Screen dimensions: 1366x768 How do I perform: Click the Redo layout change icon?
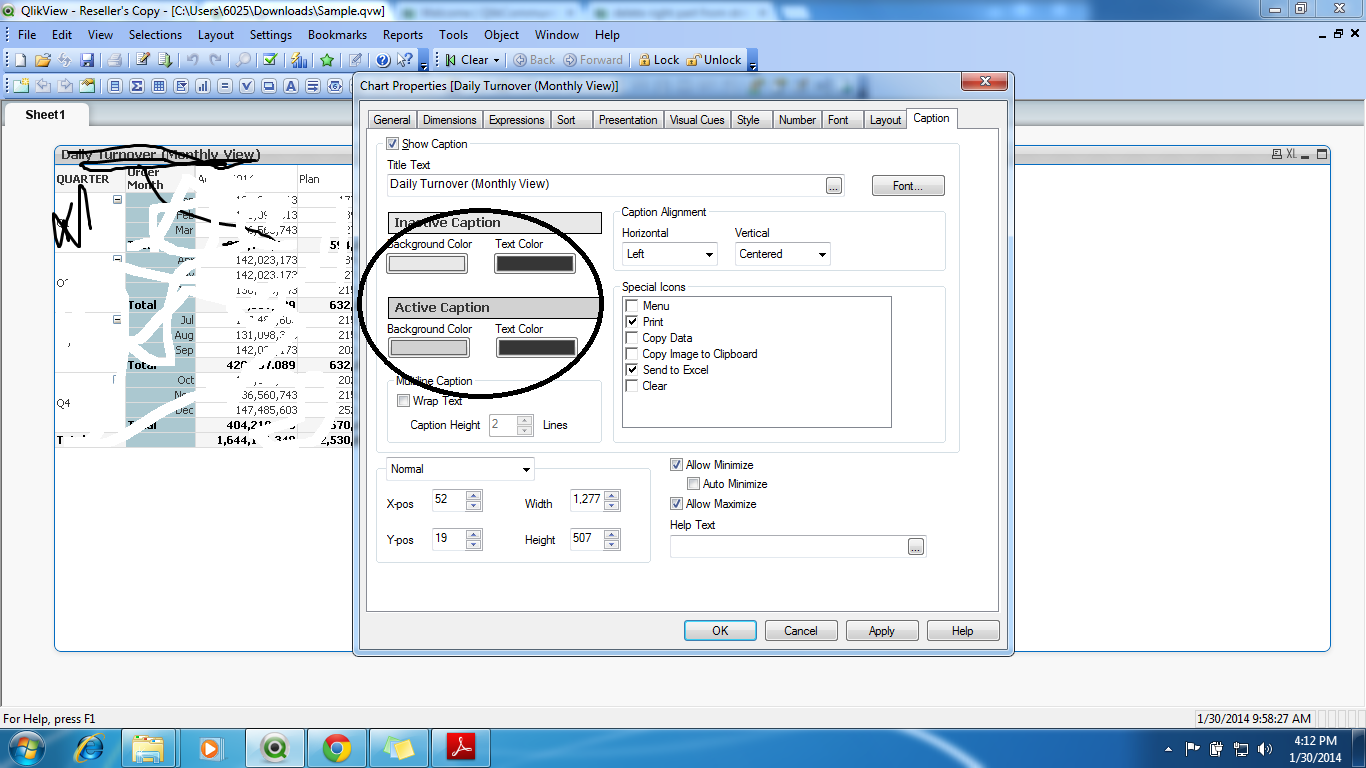(215, 60)
